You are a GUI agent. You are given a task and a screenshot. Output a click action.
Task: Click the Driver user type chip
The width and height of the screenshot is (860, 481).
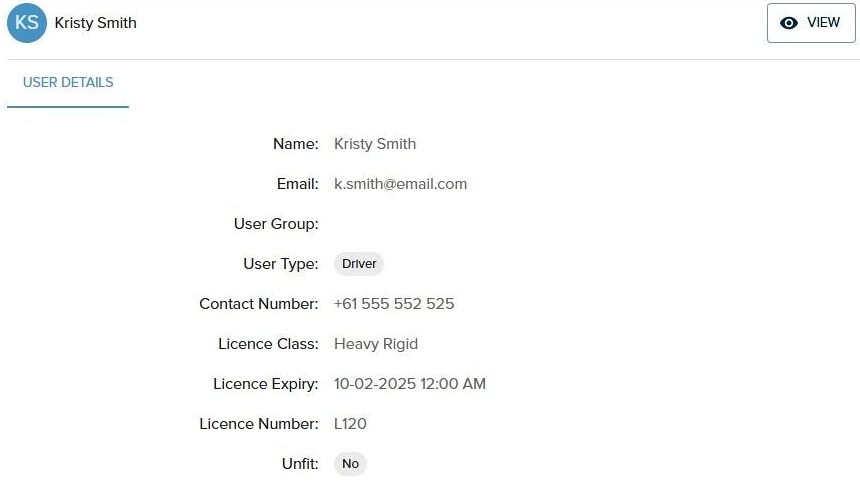point(359,264)
